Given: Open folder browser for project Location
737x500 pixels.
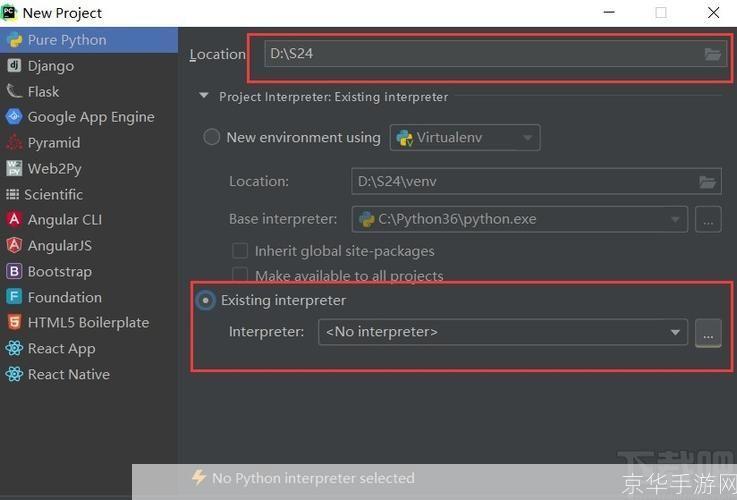Looking at the screenshot, I should [712, 54].
